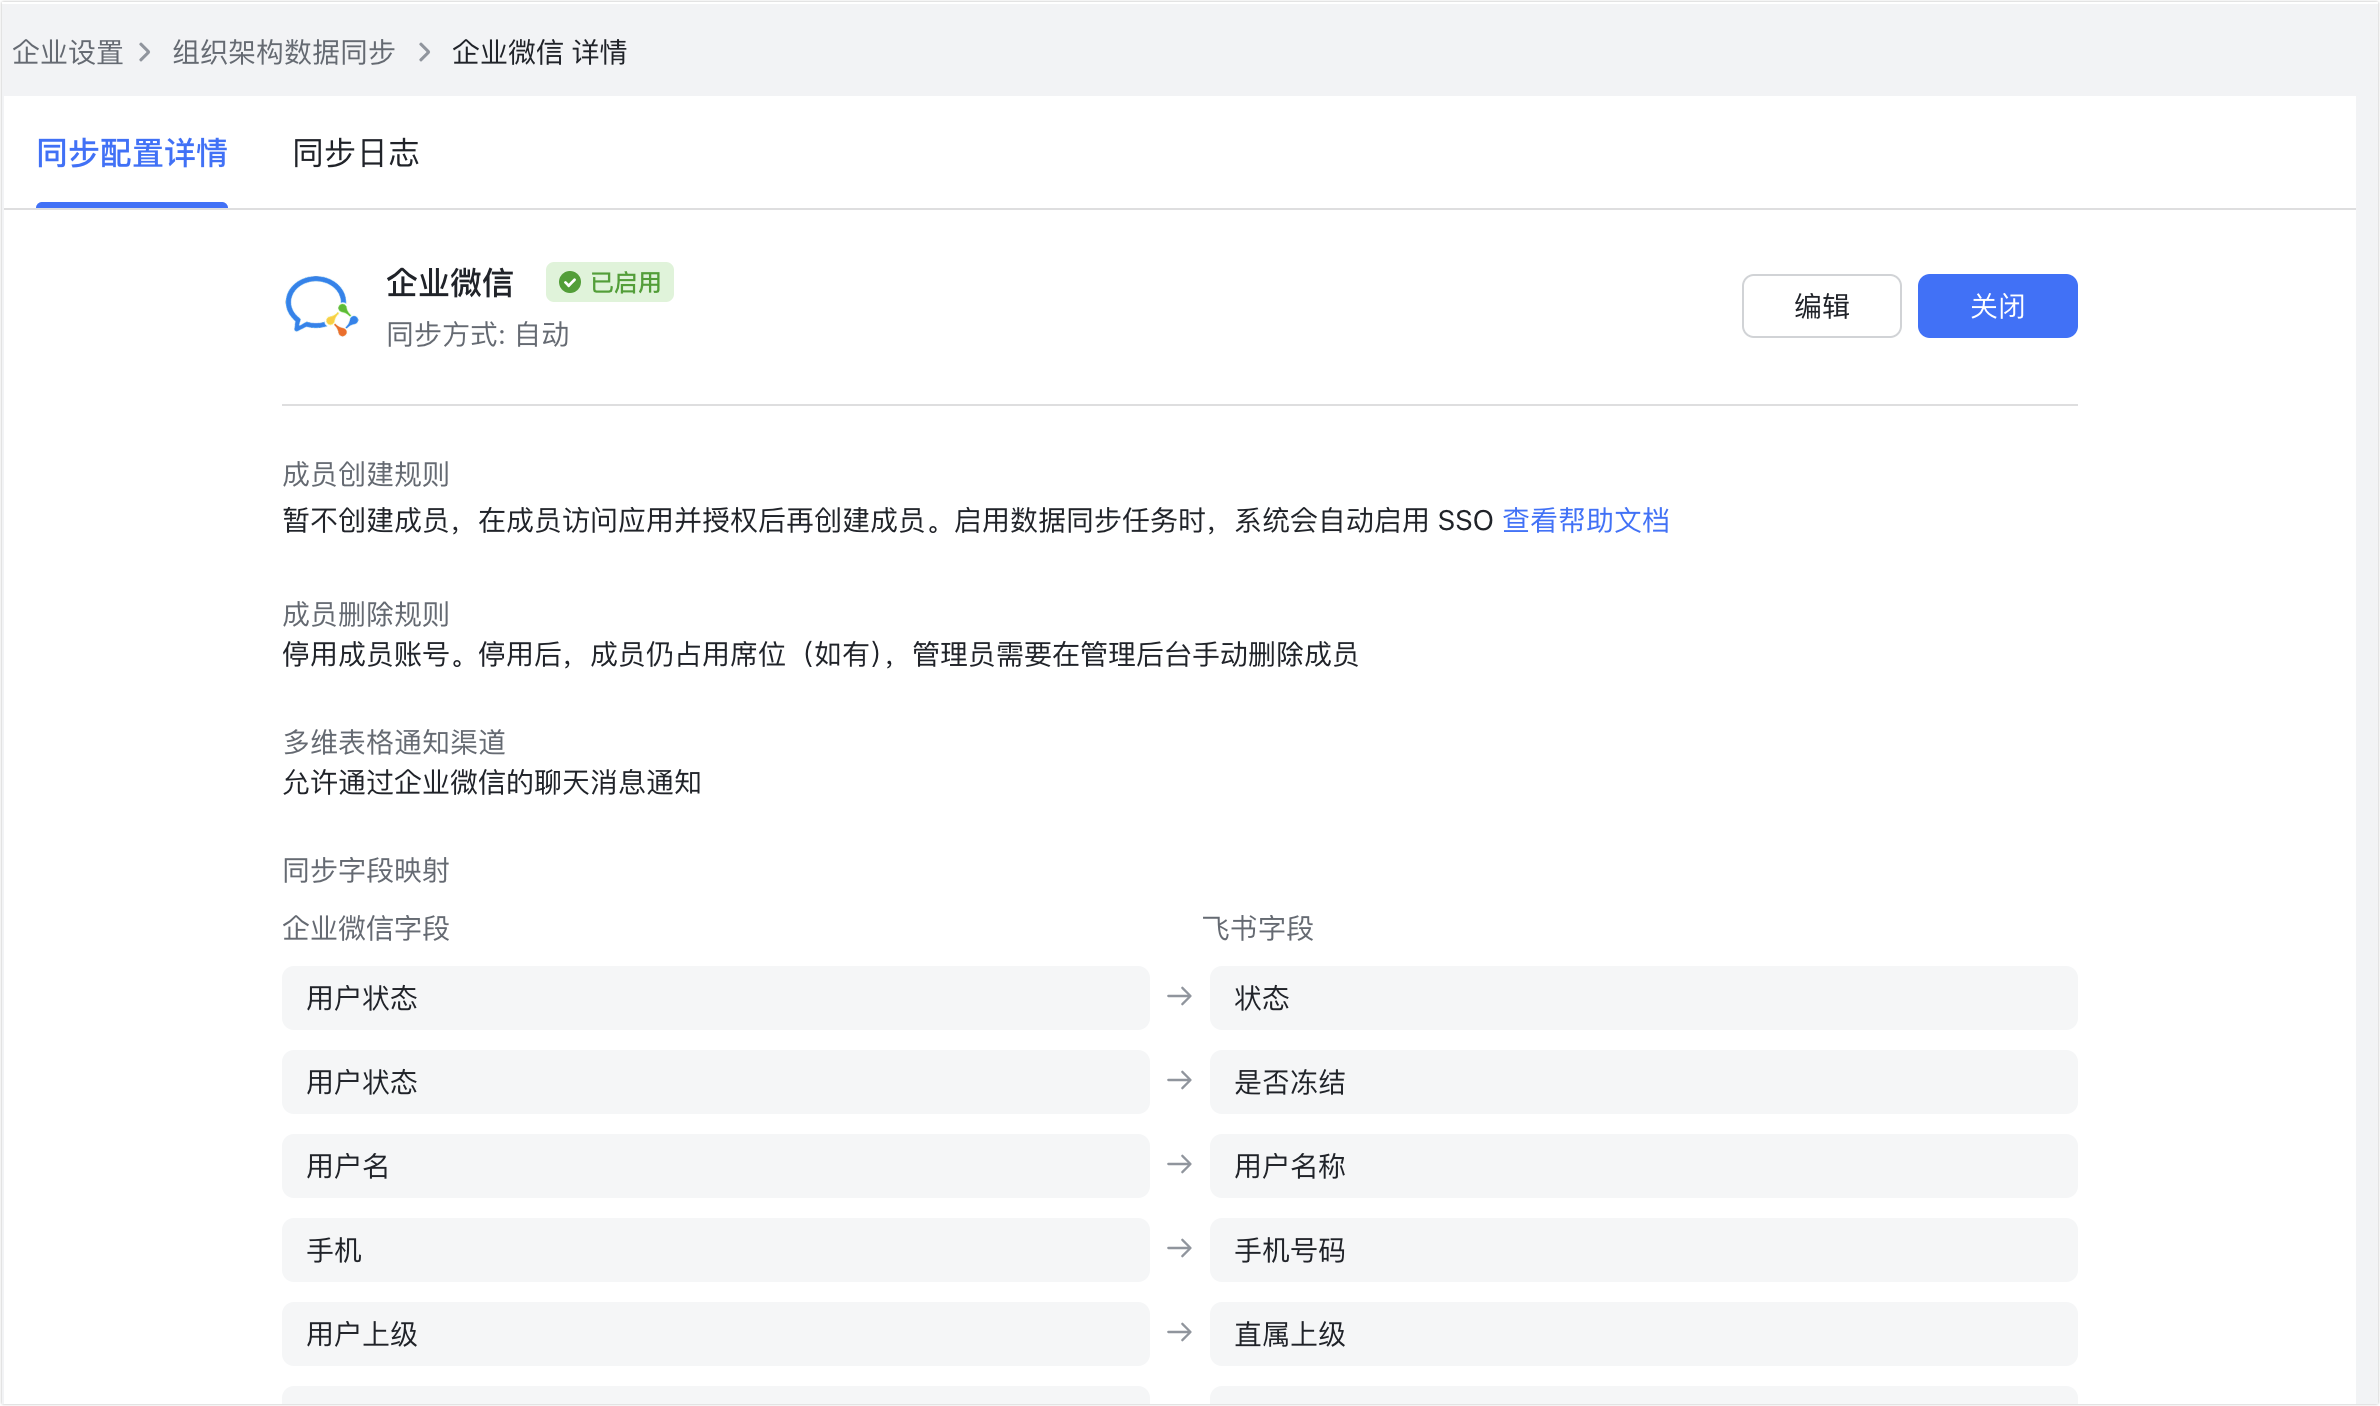Screen dimensions: 2380x1406
Task: Click the 成员删除规则 label
Action: click(x=366, y=614)
